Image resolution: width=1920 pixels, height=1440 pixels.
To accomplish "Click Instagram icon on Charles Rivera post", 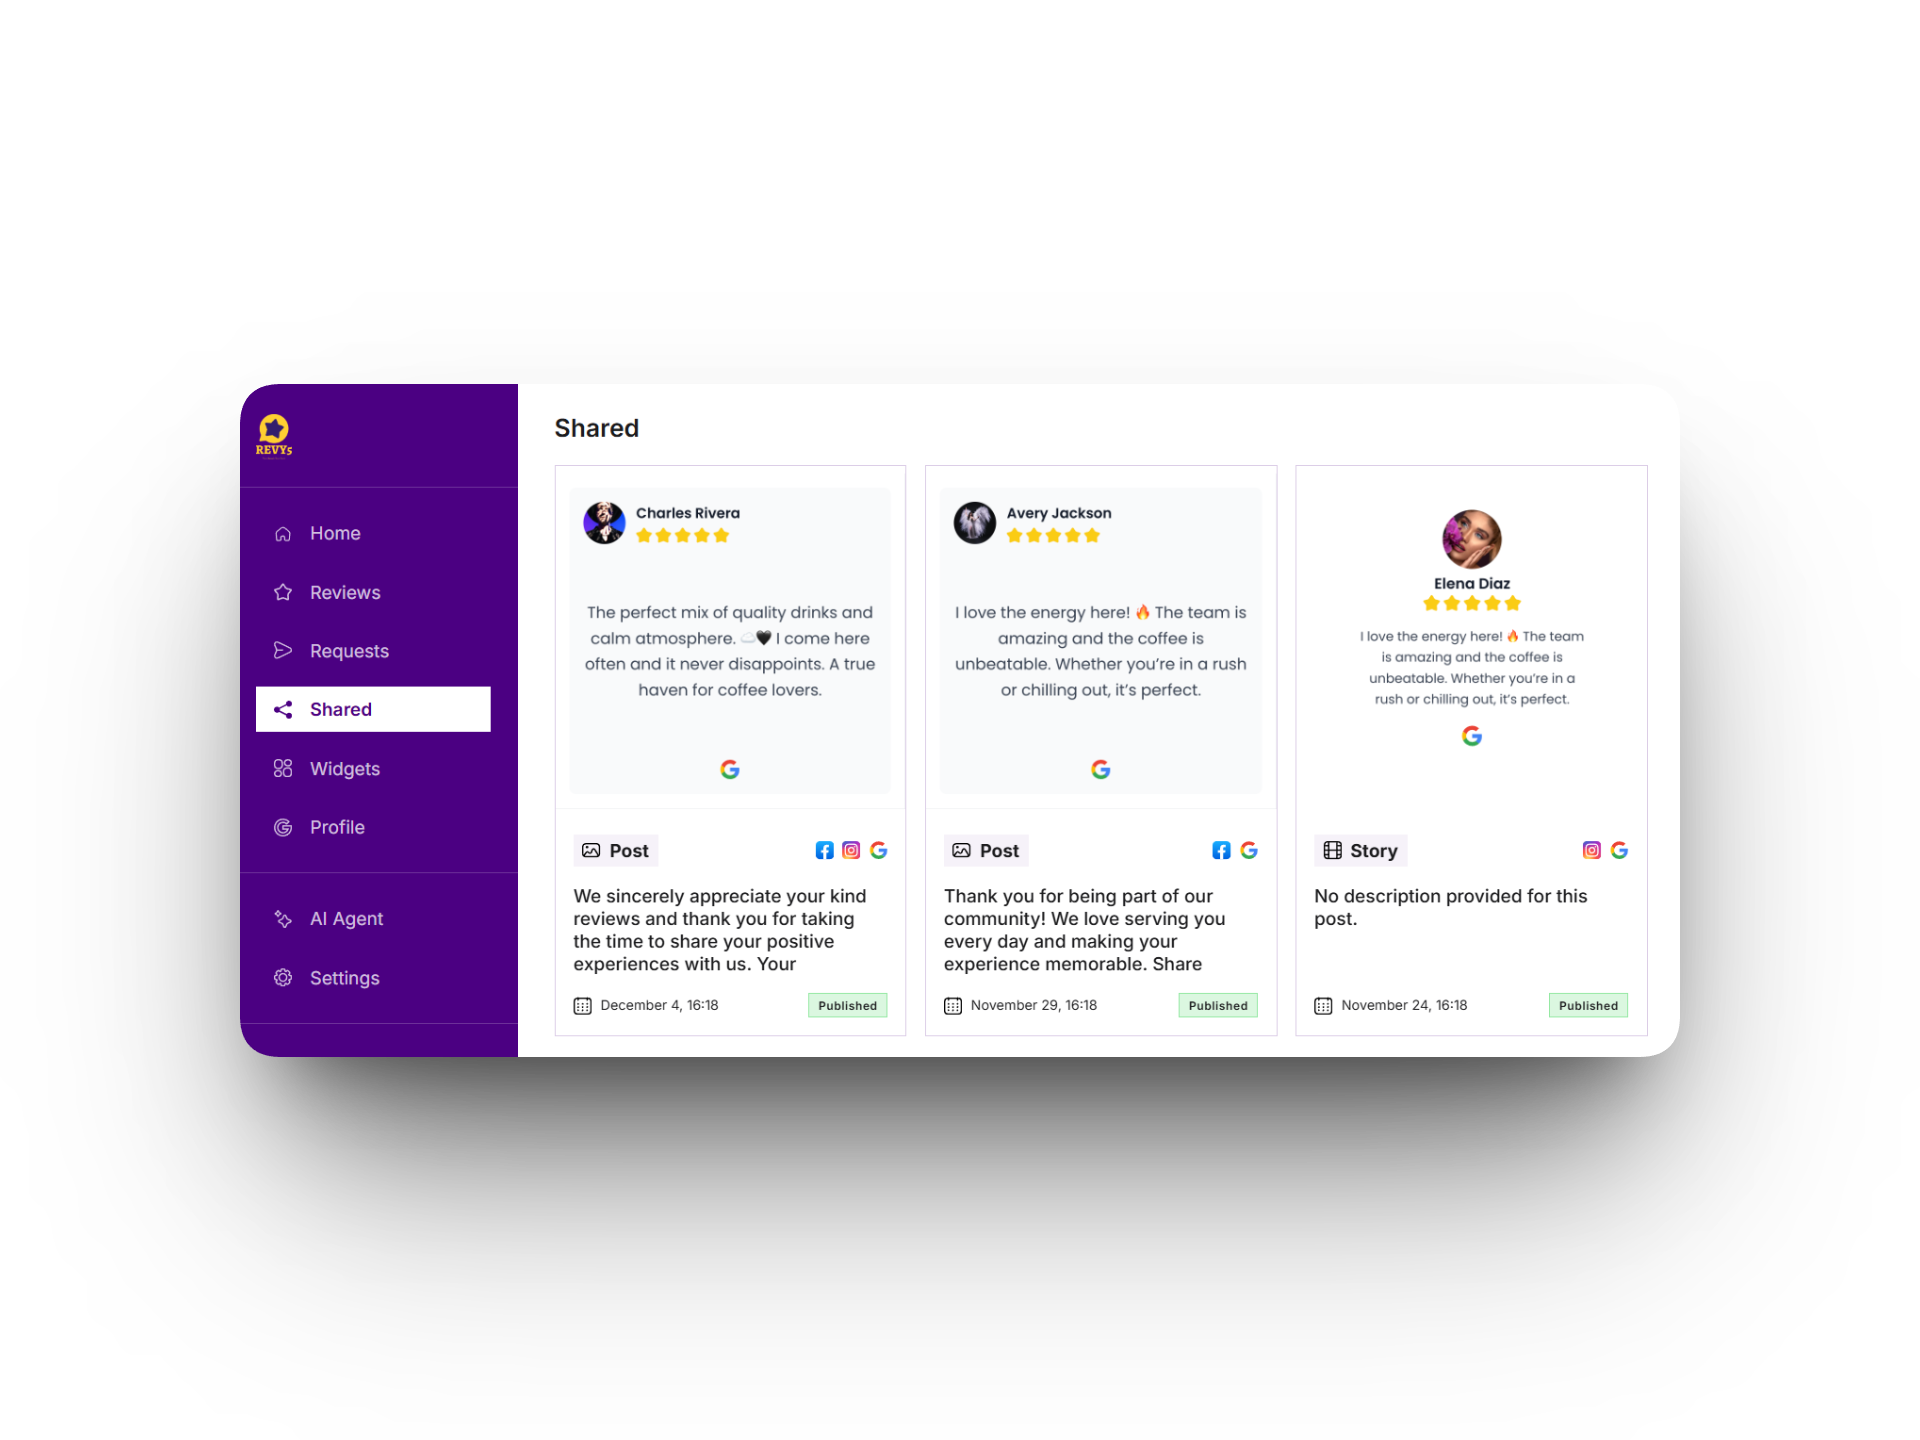I will pyautogui.click(x=851, y=850).
